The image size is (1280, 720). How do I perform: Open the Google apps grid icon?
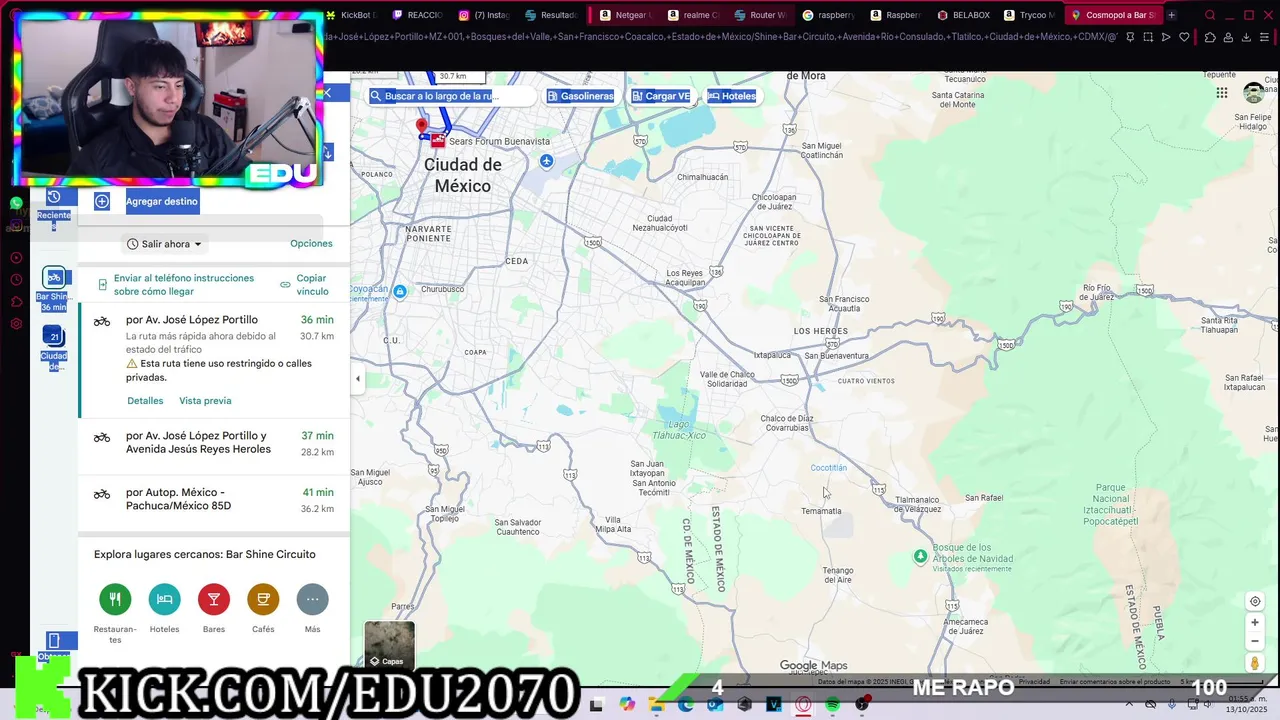[1222, 93]
